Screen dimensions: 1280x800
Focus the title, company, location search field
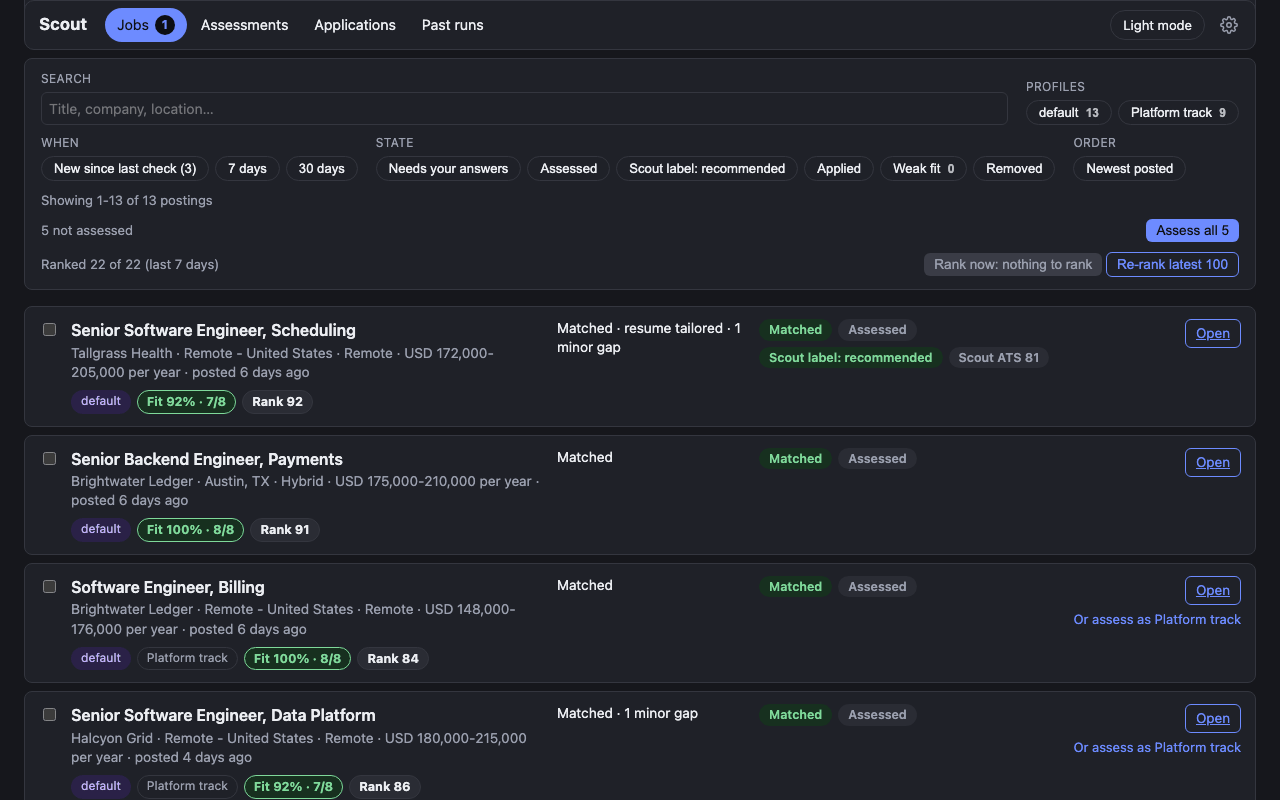tap(524, 109)
